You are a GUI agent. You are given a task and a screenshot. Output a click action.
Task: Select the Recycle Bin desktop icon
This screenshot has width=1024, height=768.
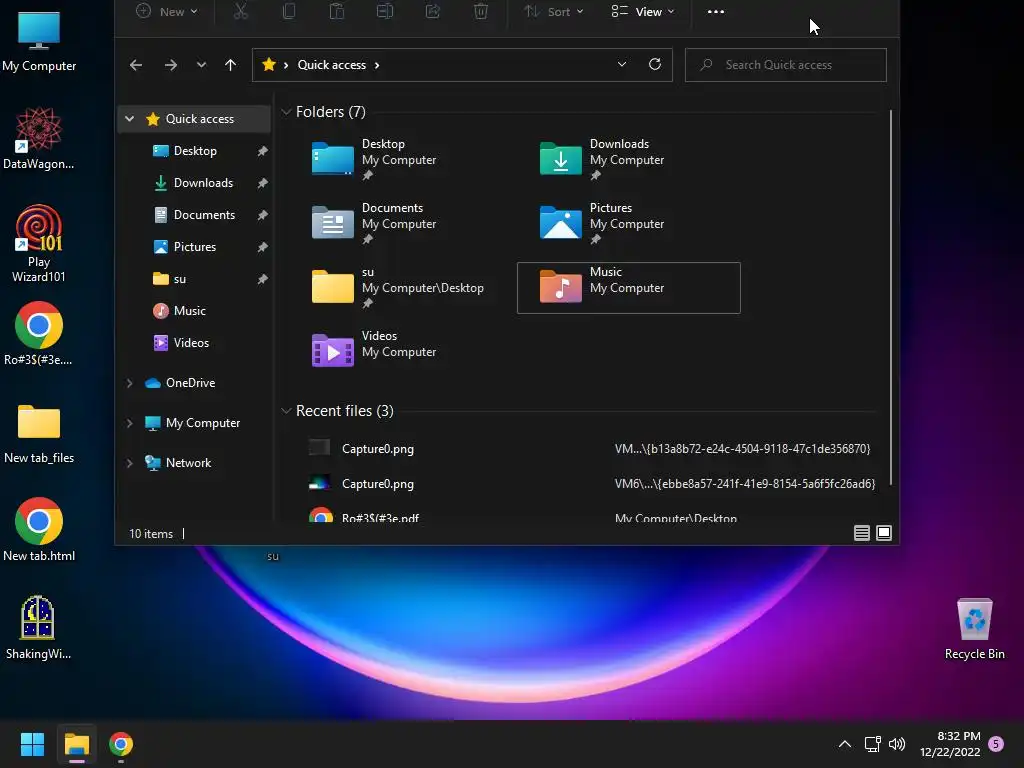pos(974,628)
